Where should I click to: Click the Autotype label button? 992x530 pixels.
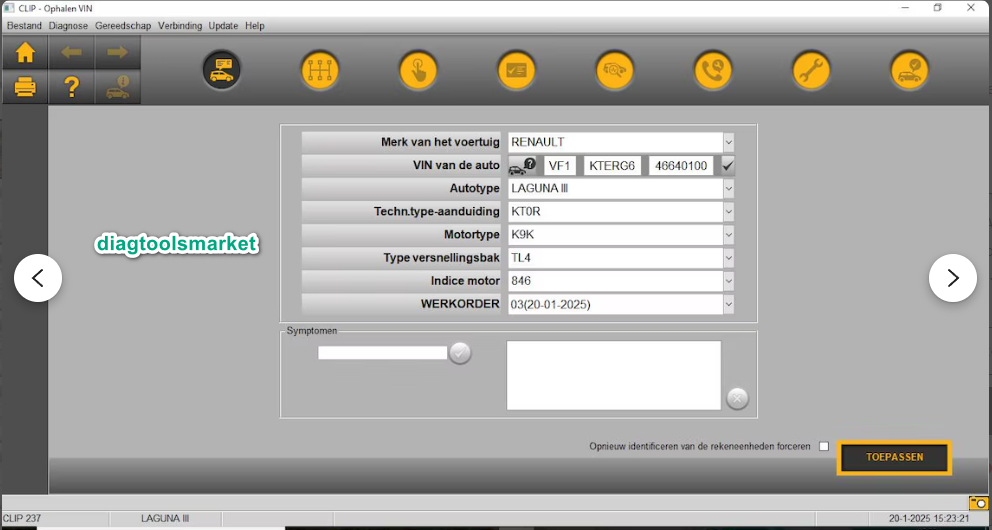402,188
